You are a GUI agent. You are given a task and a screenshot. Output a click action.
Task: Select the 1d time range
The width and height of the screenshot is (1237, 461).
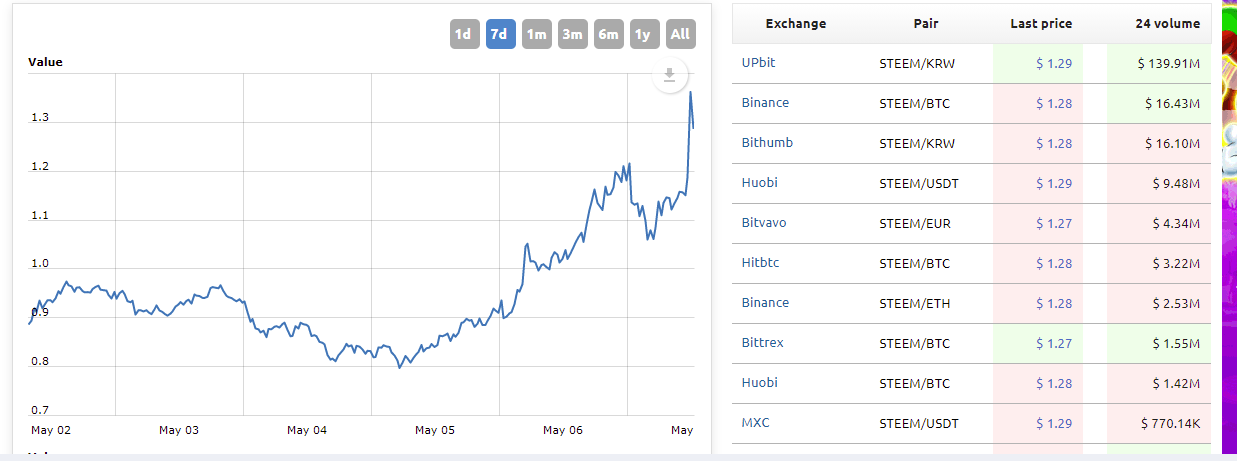pyautogui.click(x=463, y=34)
